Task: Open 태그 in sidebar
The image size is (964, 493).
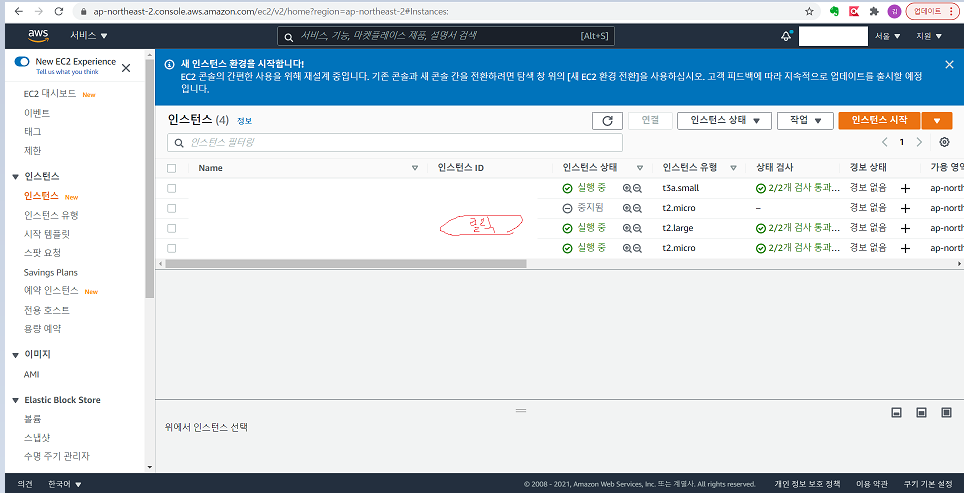Action: [33, 132]
